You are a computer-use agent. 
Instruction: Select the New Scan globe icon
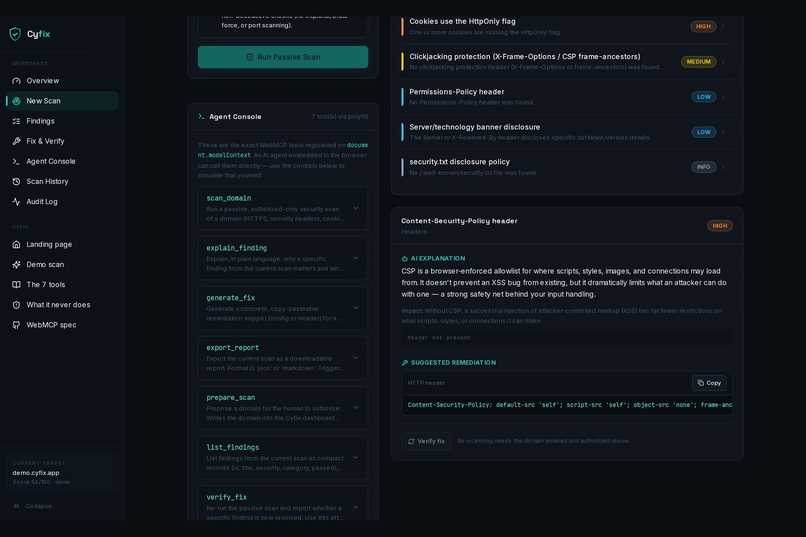point(16,101)
